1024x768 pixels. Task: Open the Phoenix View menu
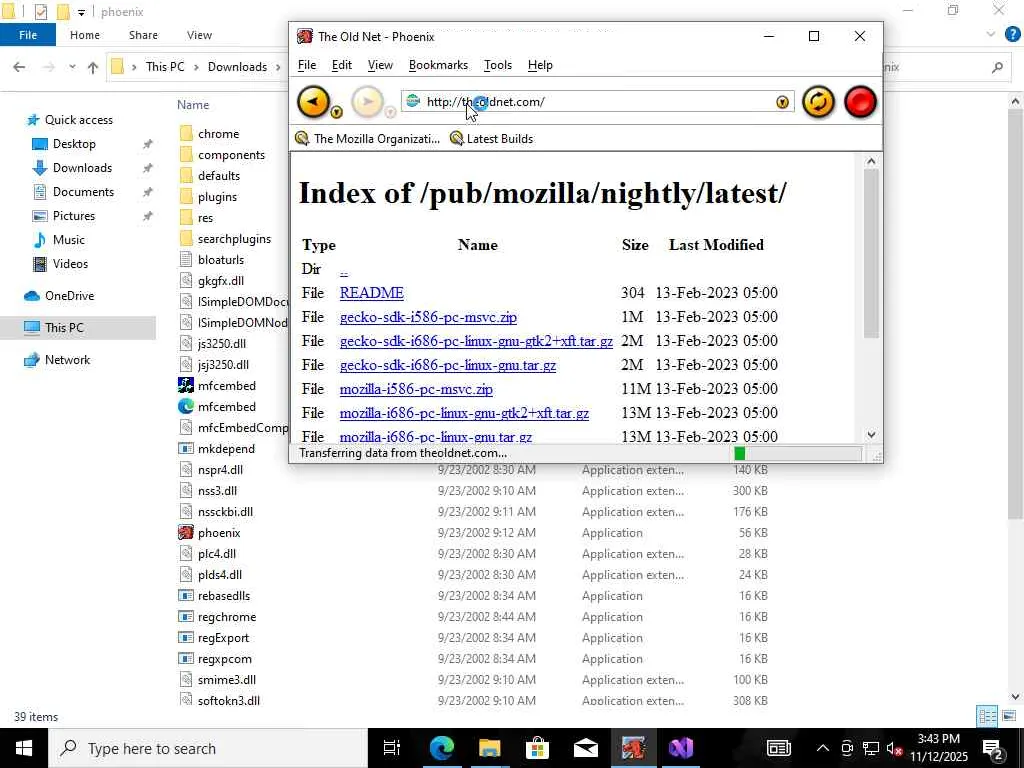point(380,65)
